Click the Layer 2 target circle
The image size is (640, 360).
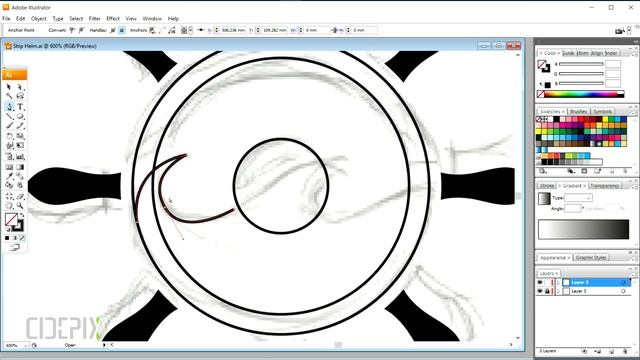pyautogui.click(x=623, y=282)
